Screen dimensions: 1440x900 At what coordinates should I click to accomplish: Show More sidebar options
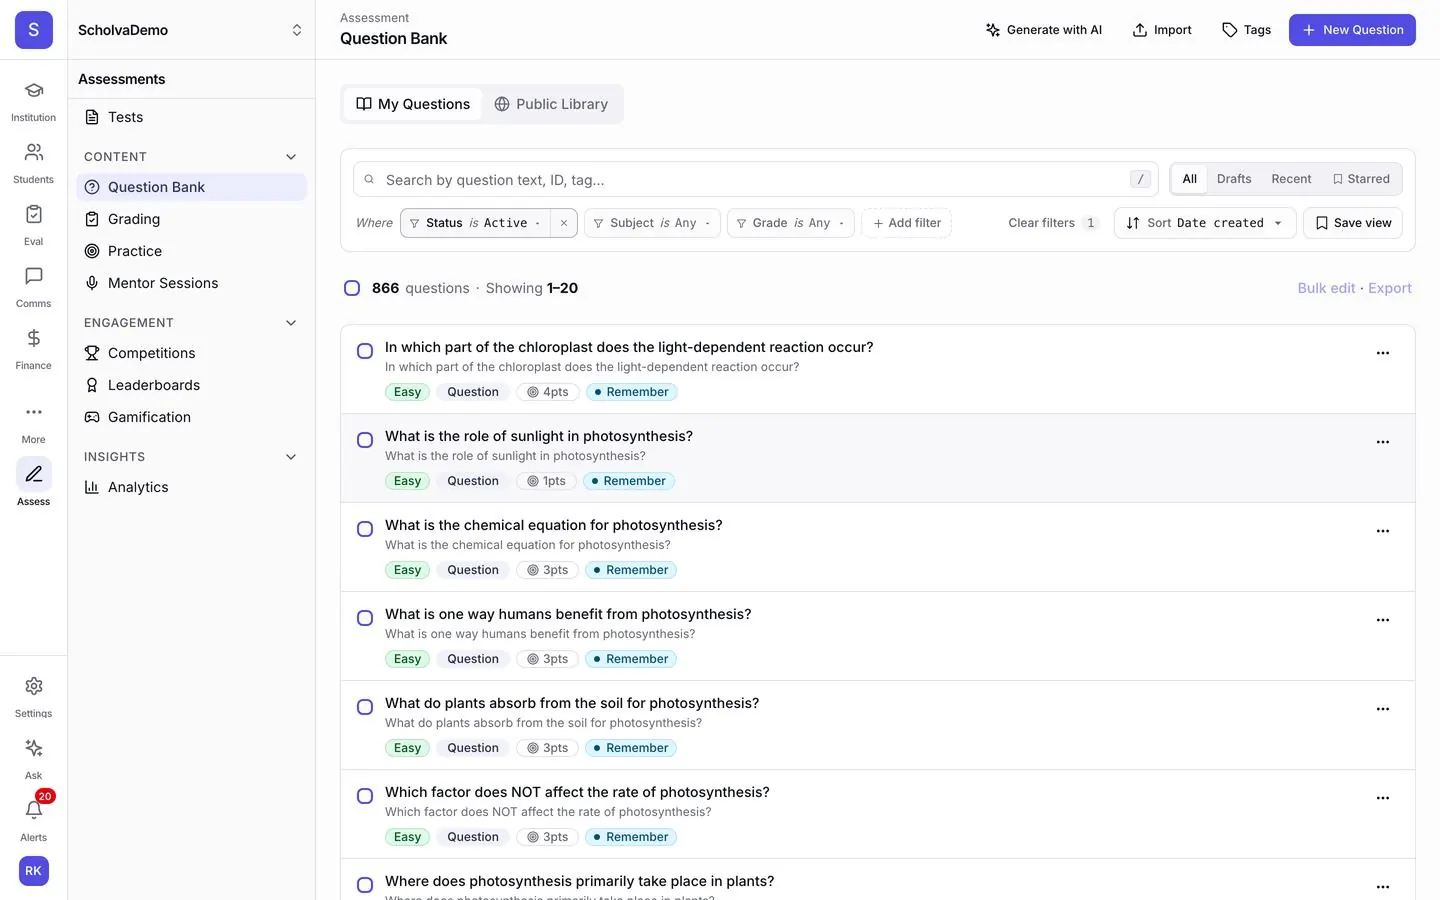pos(33,423)
